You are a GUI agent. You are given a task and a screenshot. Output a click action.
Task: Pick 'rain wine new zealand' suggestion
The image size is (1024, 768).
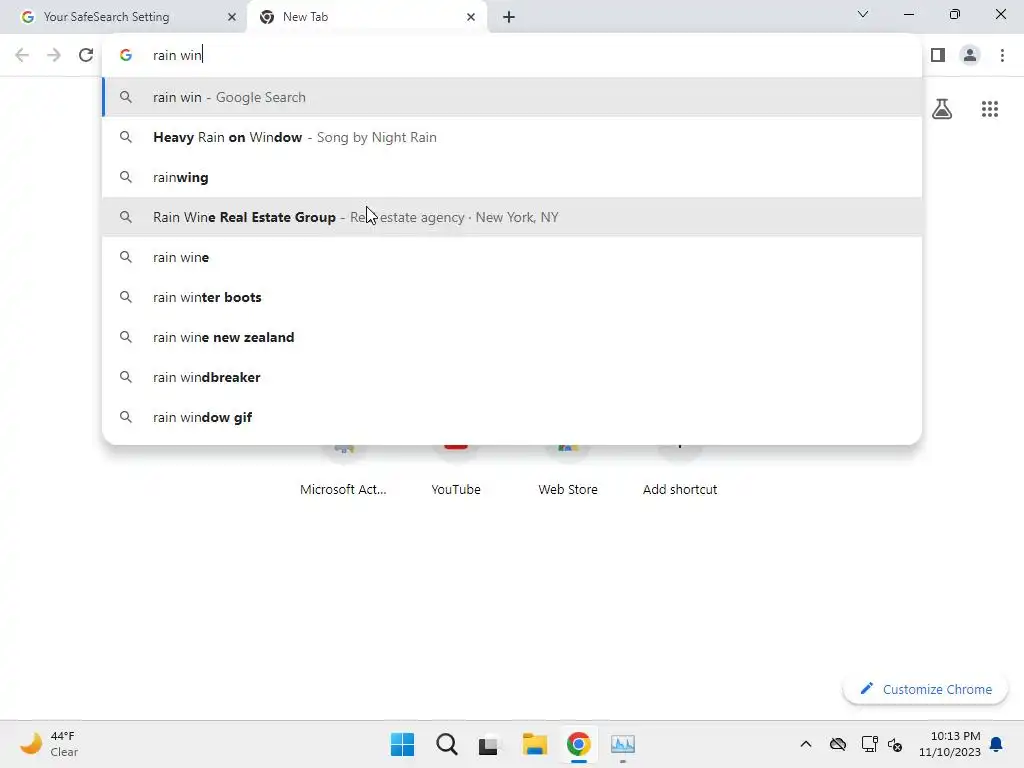(x=512, y=337)
